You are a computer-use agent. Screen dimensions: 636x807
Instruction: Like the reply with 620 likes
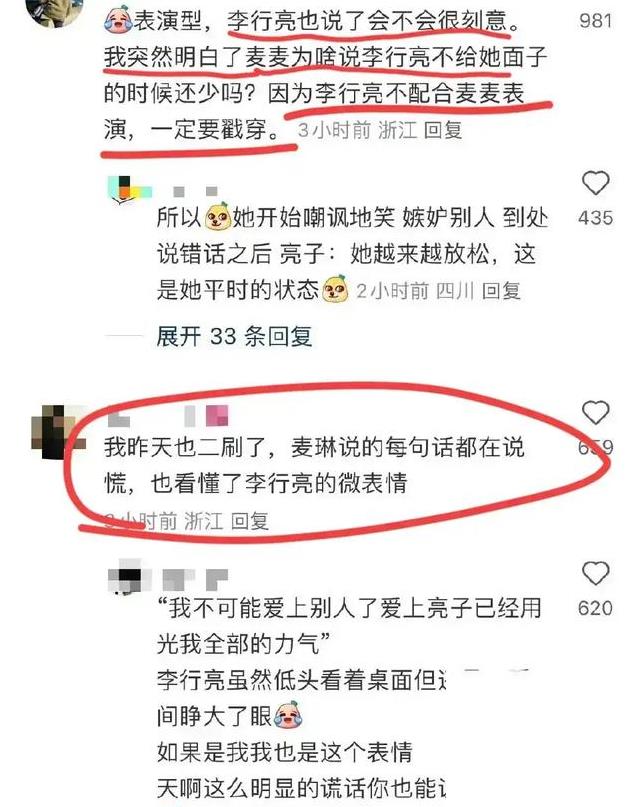click(x=595, y=573)
